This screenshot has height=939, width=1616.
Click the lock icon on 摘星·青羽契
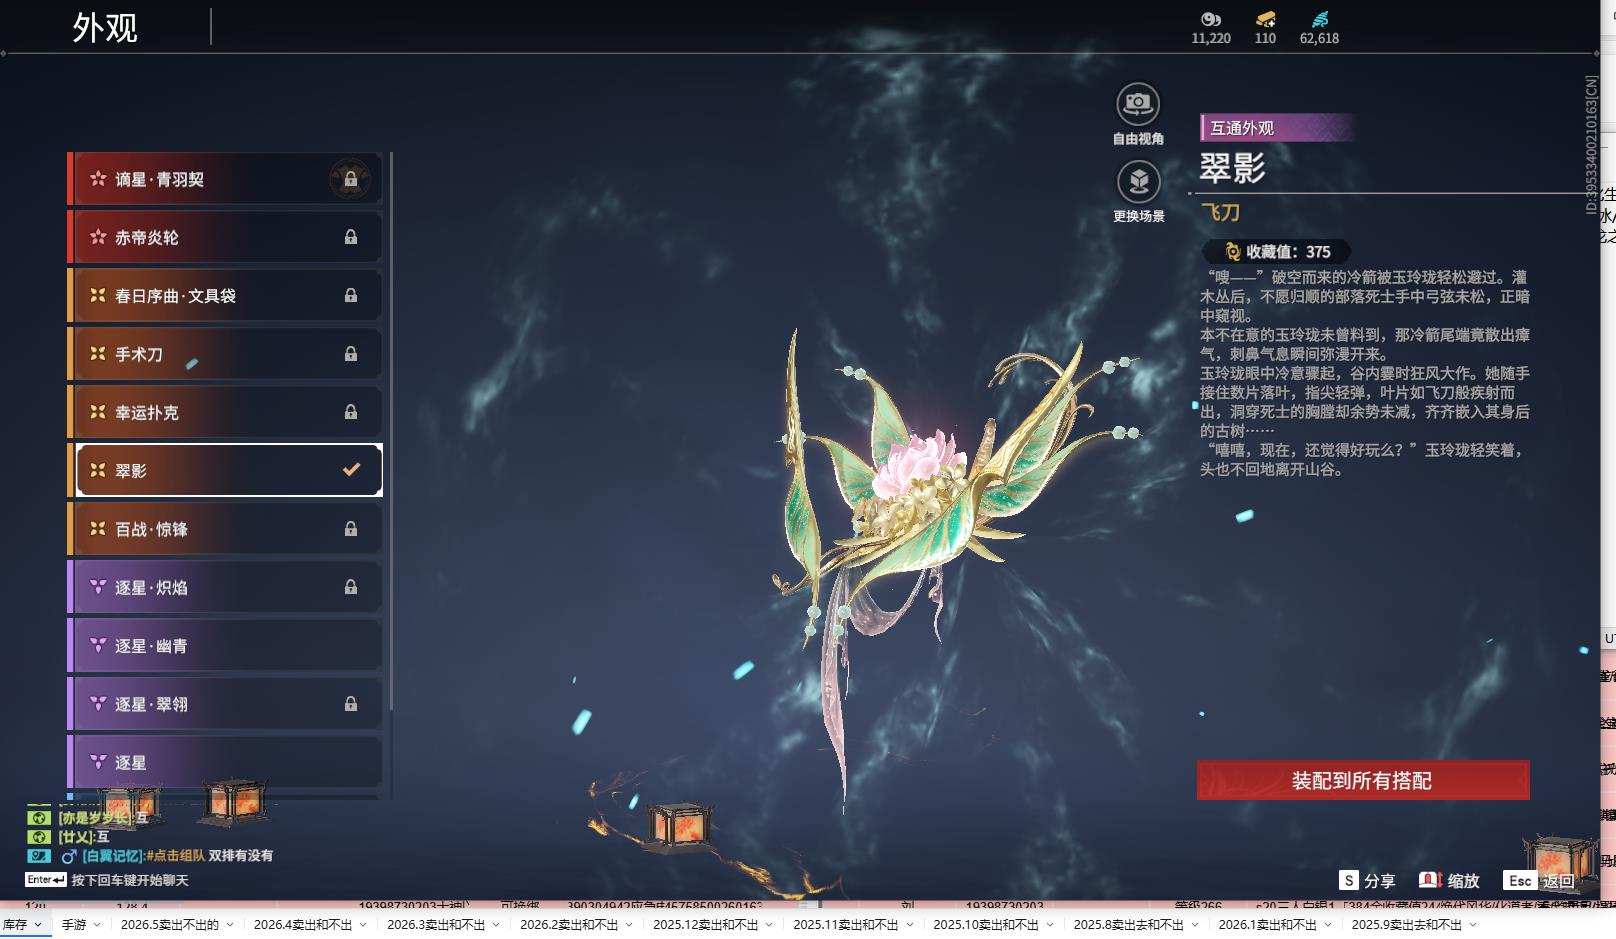351,179
